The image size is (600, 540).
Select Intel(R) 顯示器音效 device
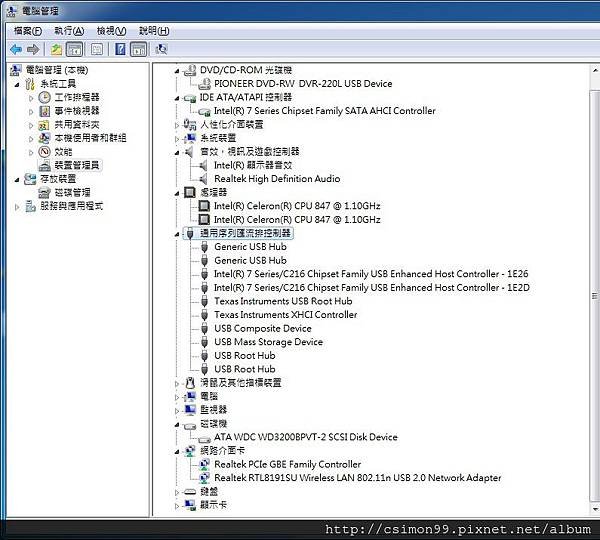pyautogui.click(x=253, y=165)
